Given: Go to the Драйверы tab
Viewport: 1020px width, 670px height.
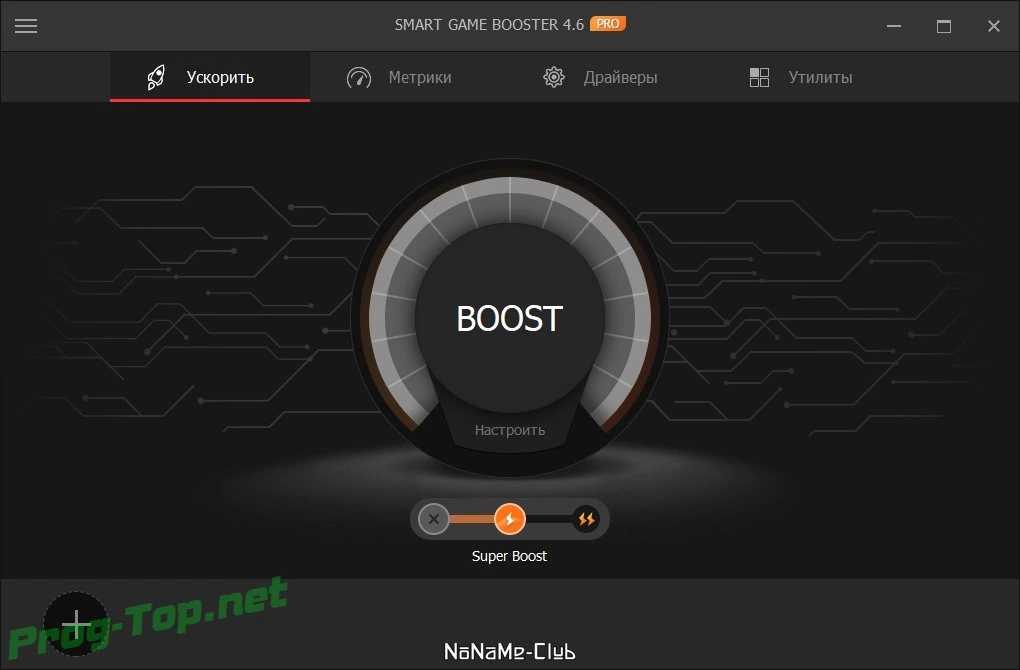Looking at the screenshot, I should (x=600, y=77).
